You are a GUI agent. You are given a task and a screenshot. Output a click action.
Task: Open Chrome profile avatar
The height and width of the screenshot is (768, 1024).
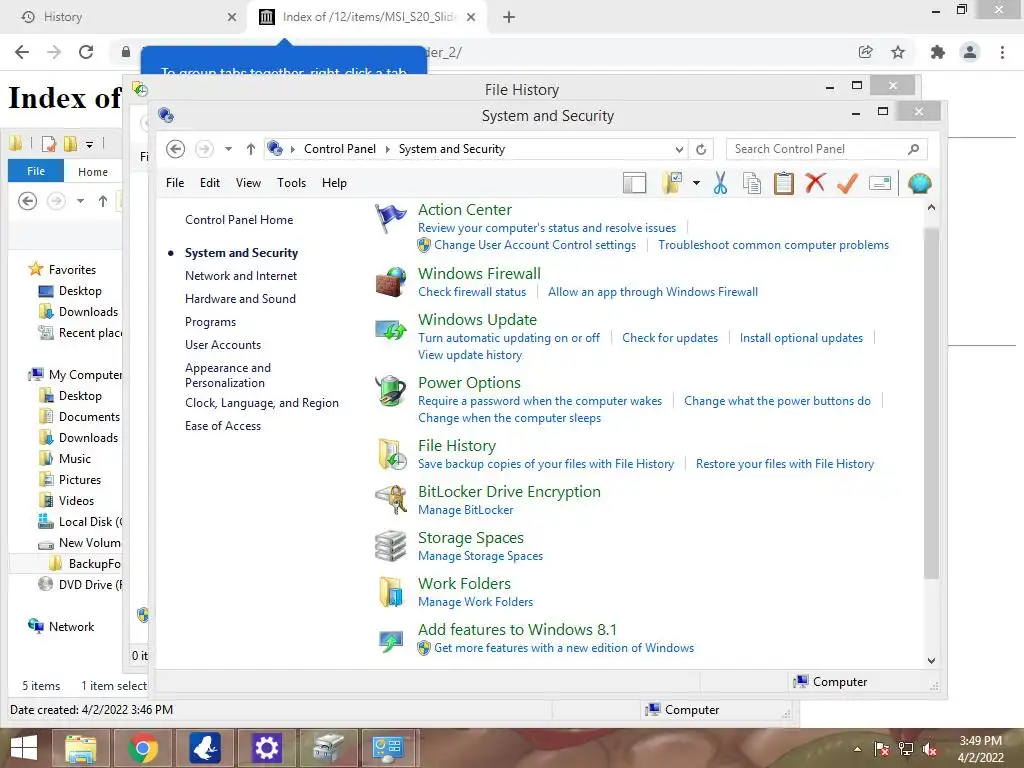coord(970,52)
